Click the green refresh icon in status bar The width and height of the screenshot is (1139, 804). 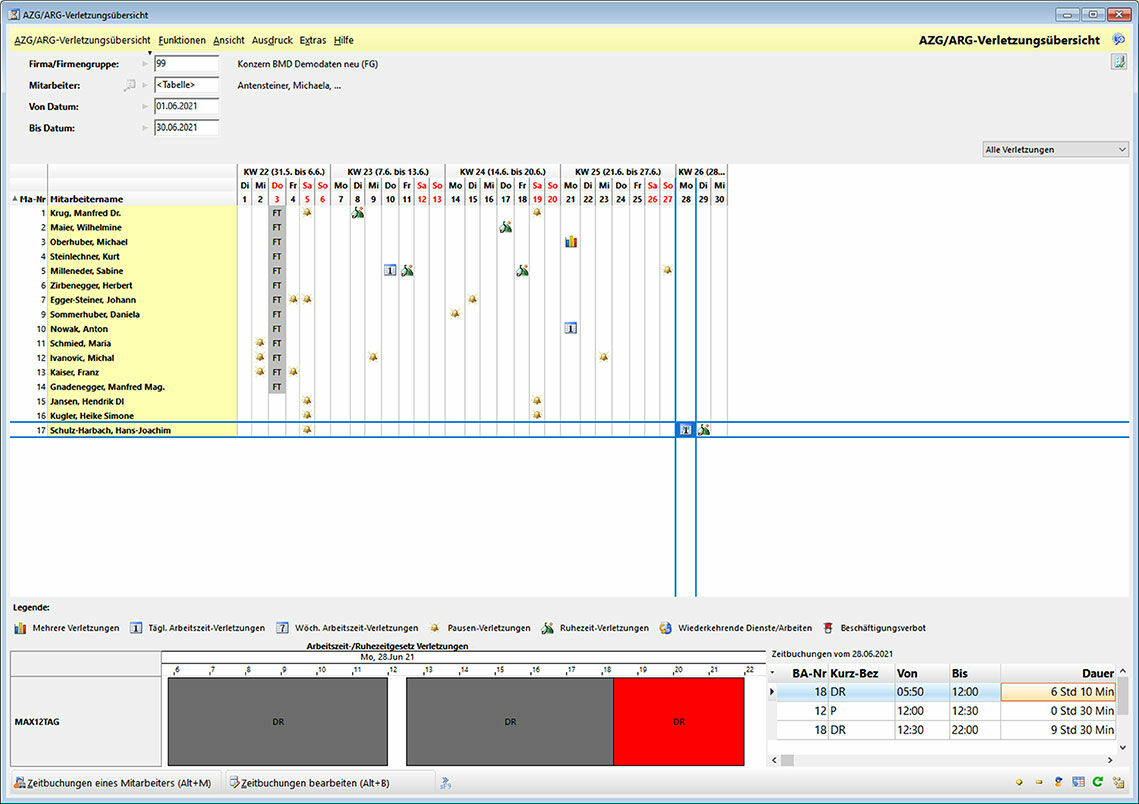click(1097, 782)
